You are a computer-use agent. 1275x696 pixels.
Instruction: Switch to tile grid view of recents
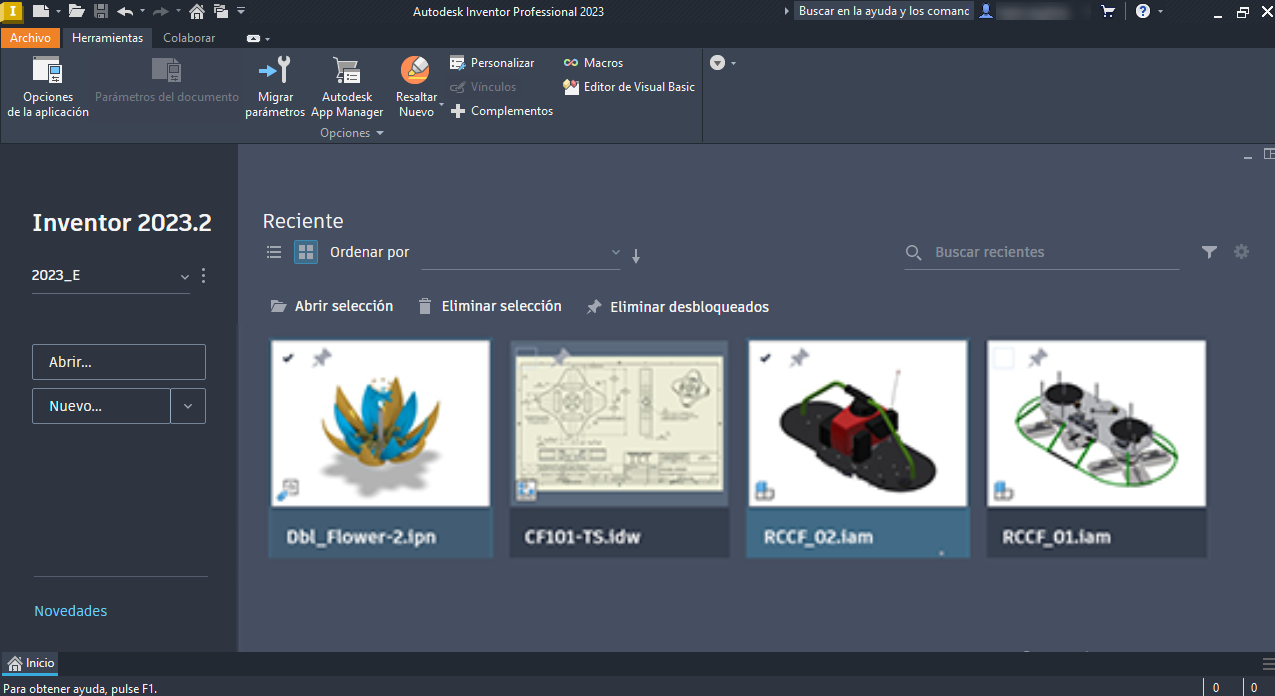pos(306,252)
